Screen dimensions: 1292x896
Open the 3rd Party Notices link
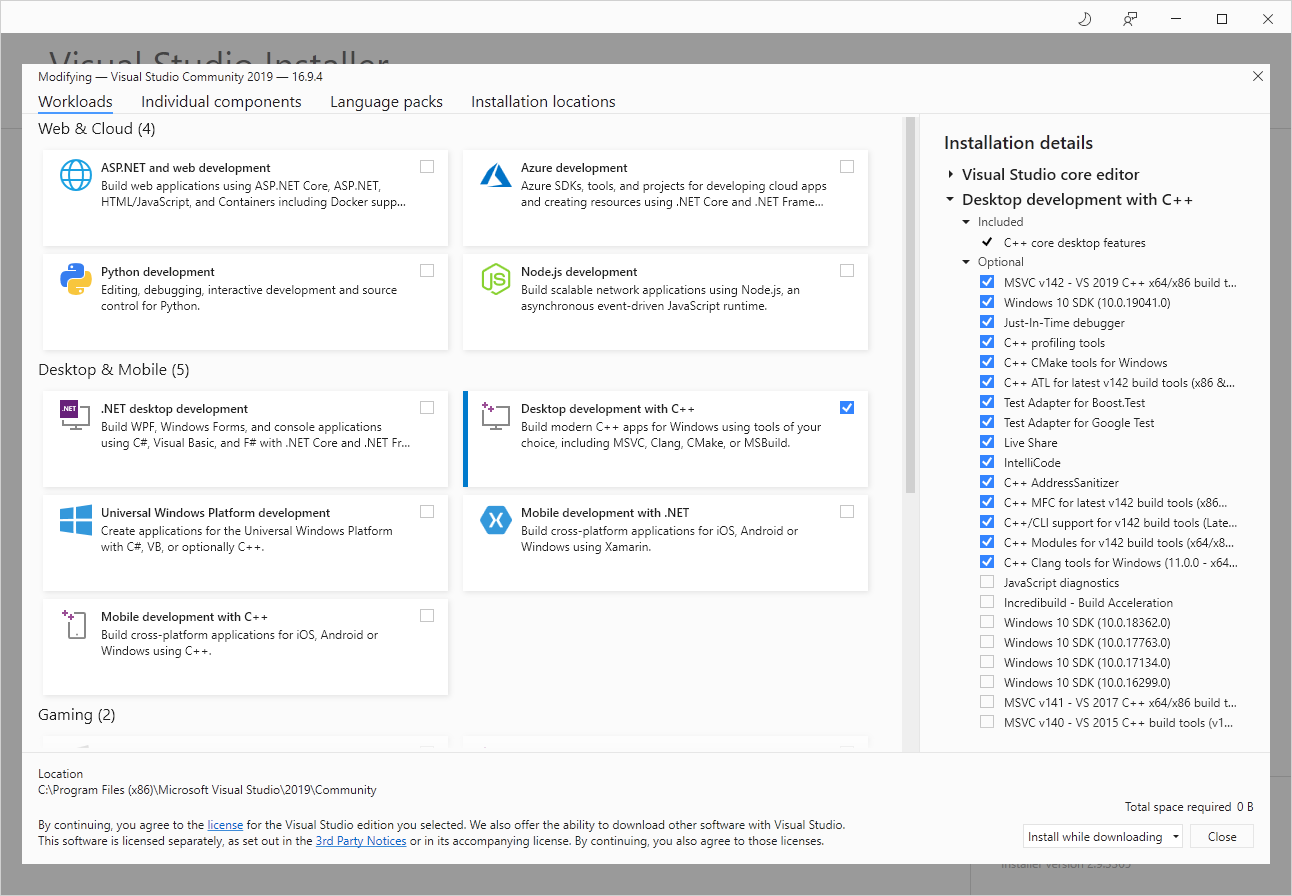361,841
